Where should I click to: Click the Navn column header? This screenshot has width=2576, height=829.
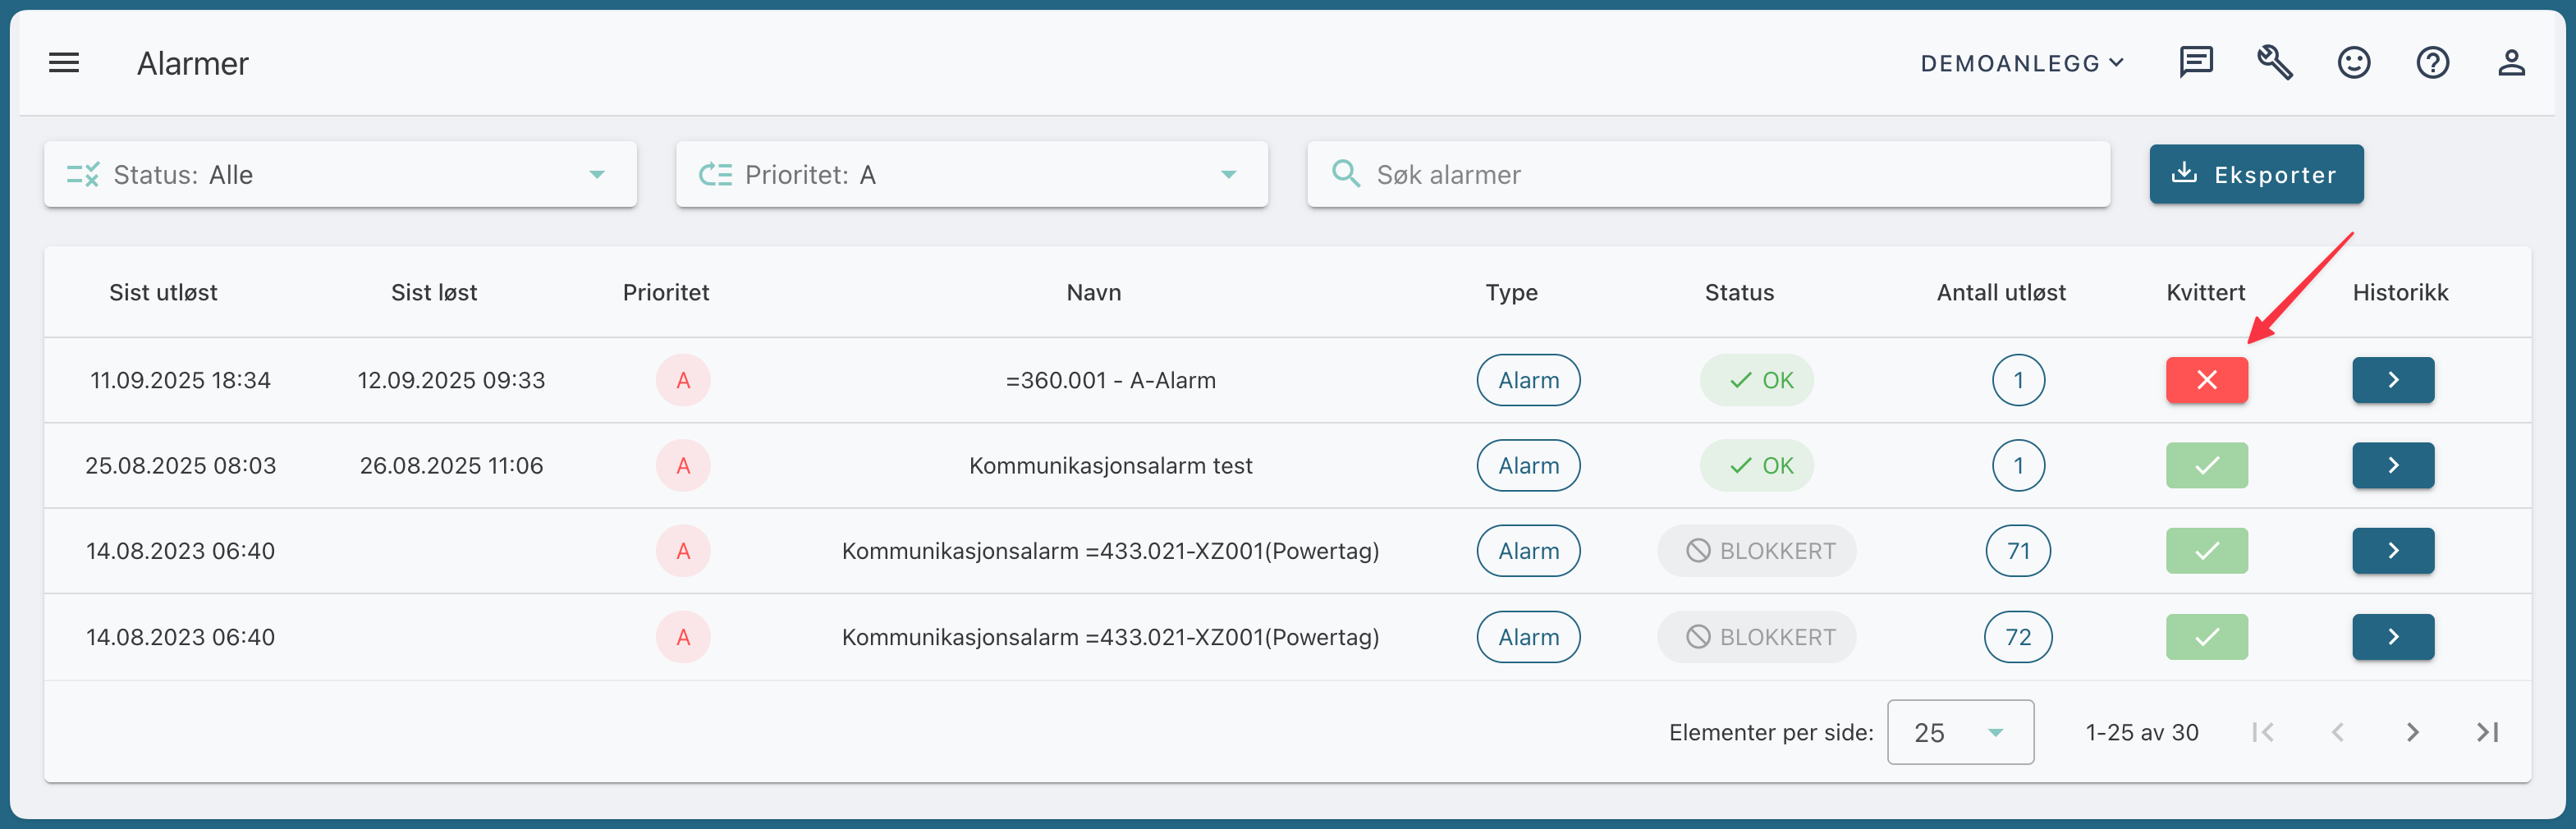point(1094,292)
